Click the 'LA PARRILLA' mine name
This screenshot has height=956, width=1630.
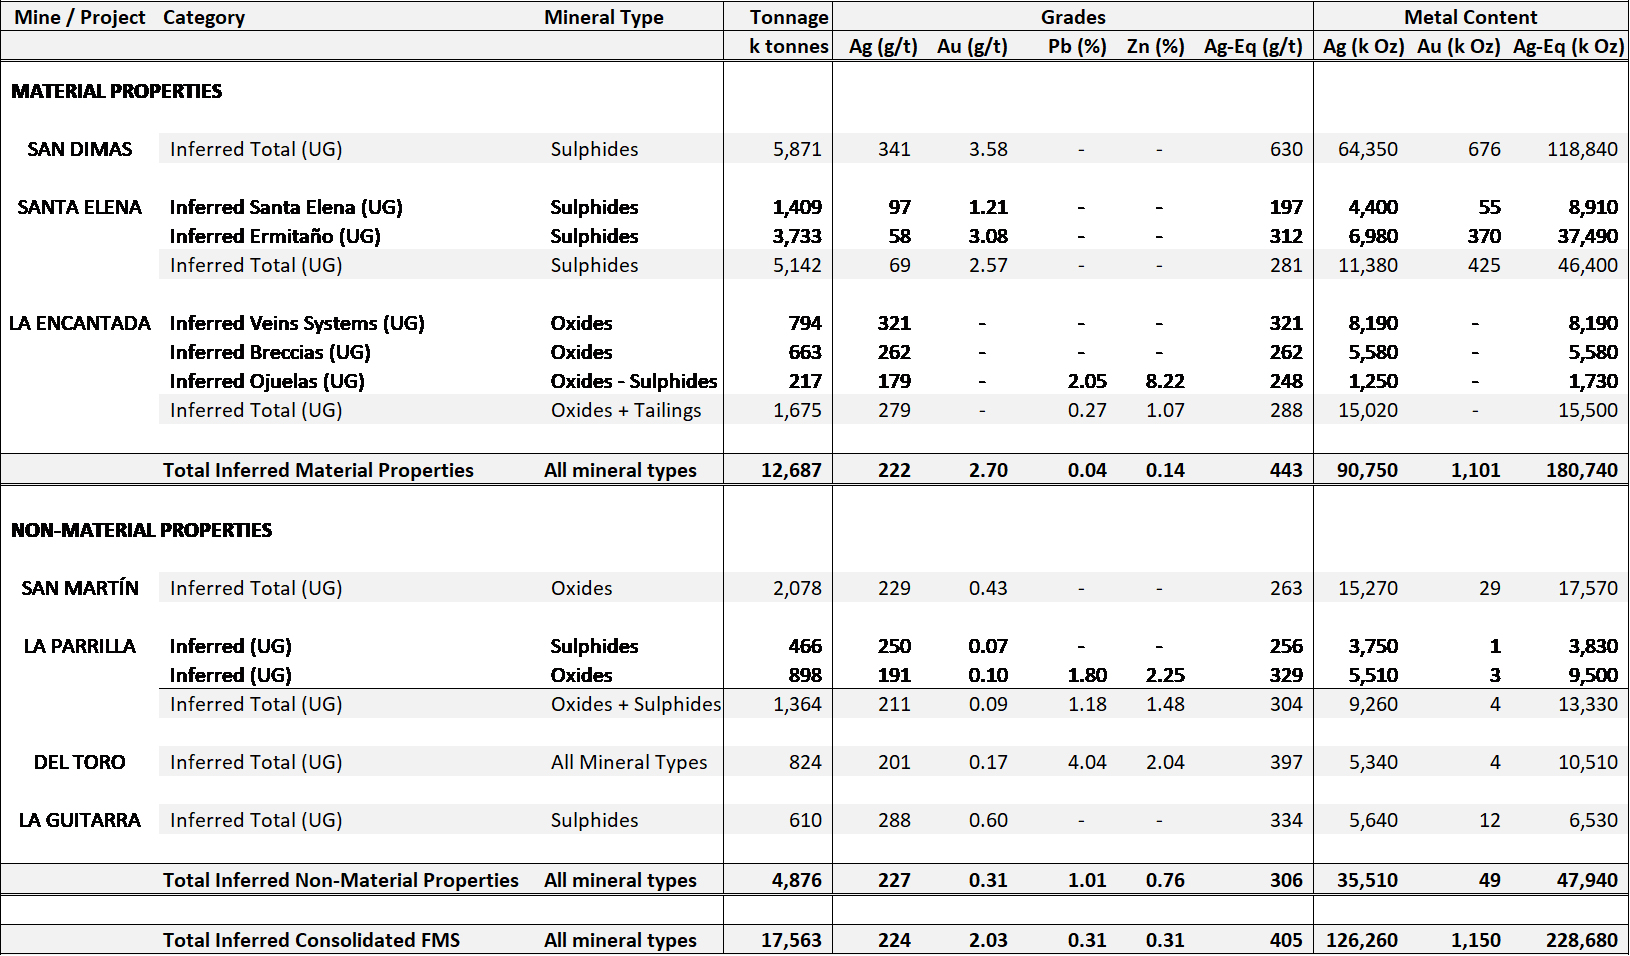click(80, 646)
